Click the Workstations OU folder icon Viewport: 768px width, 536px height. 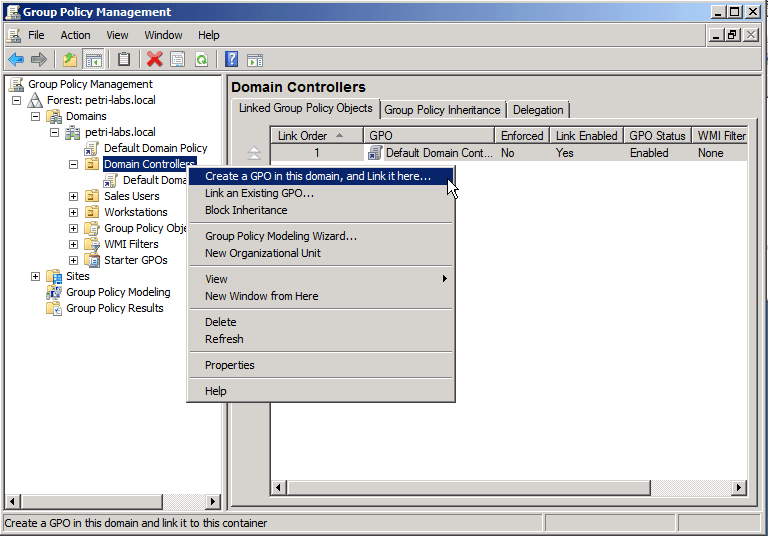click(92, 212)
